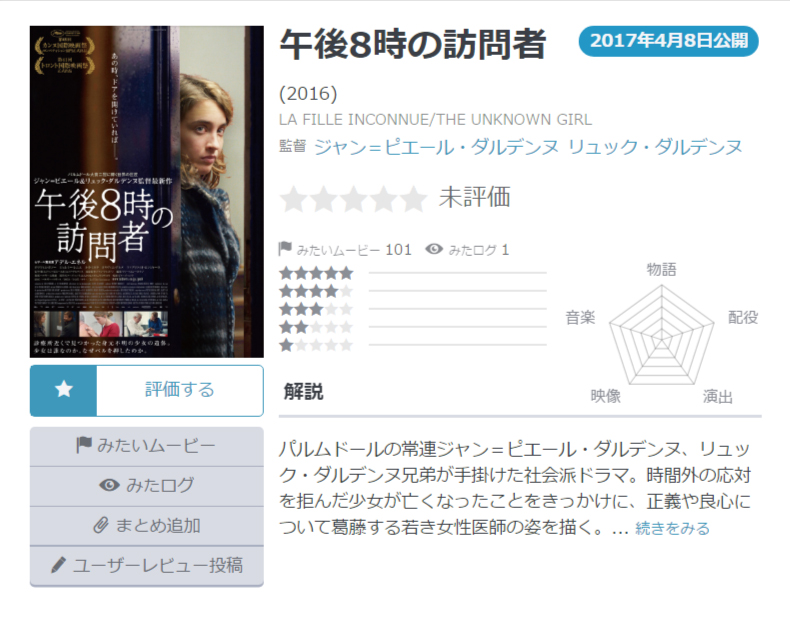
Task: Click the three-star rating distribution row
Action: pos(413,309)
